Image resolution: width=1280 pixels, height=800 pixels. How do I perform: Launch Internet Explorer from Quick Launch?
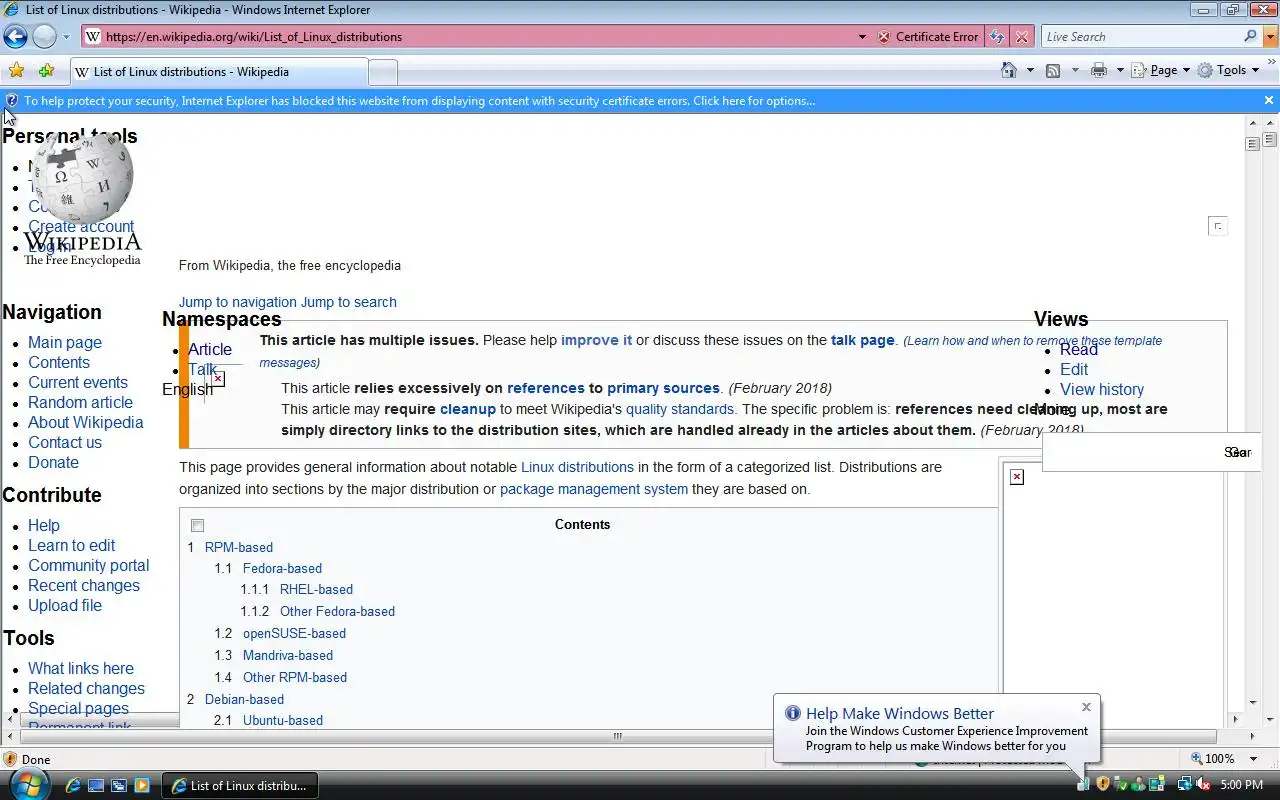coord(73,786)
